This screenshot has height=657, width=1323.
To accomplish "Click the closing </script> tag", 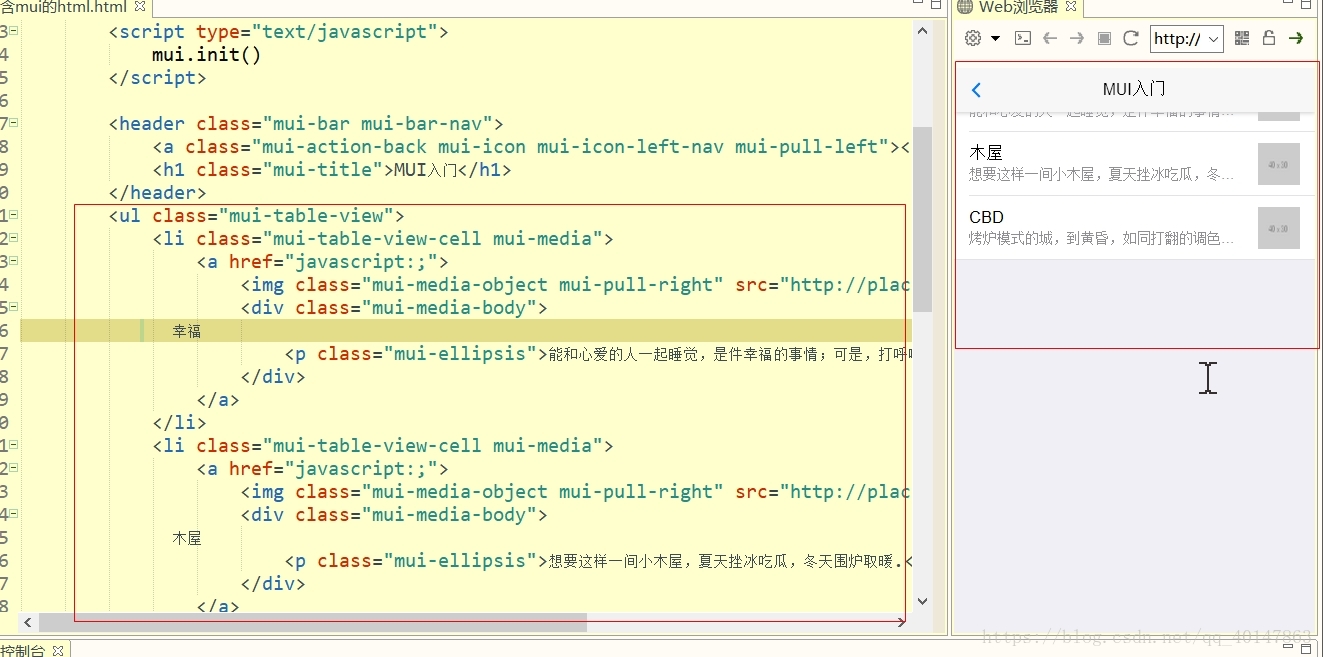I will coord(157,78).
